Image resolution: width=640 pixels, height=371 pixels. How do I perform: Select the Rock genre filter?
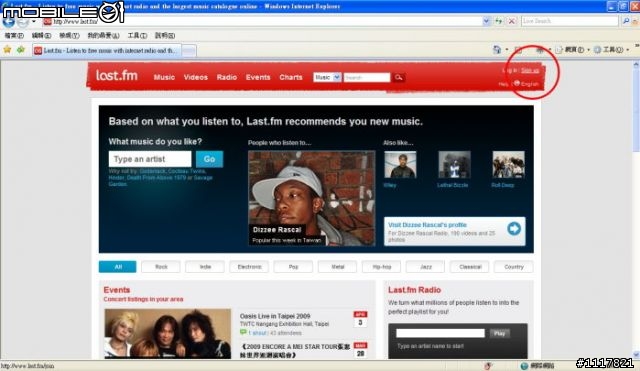pos(161,267)
